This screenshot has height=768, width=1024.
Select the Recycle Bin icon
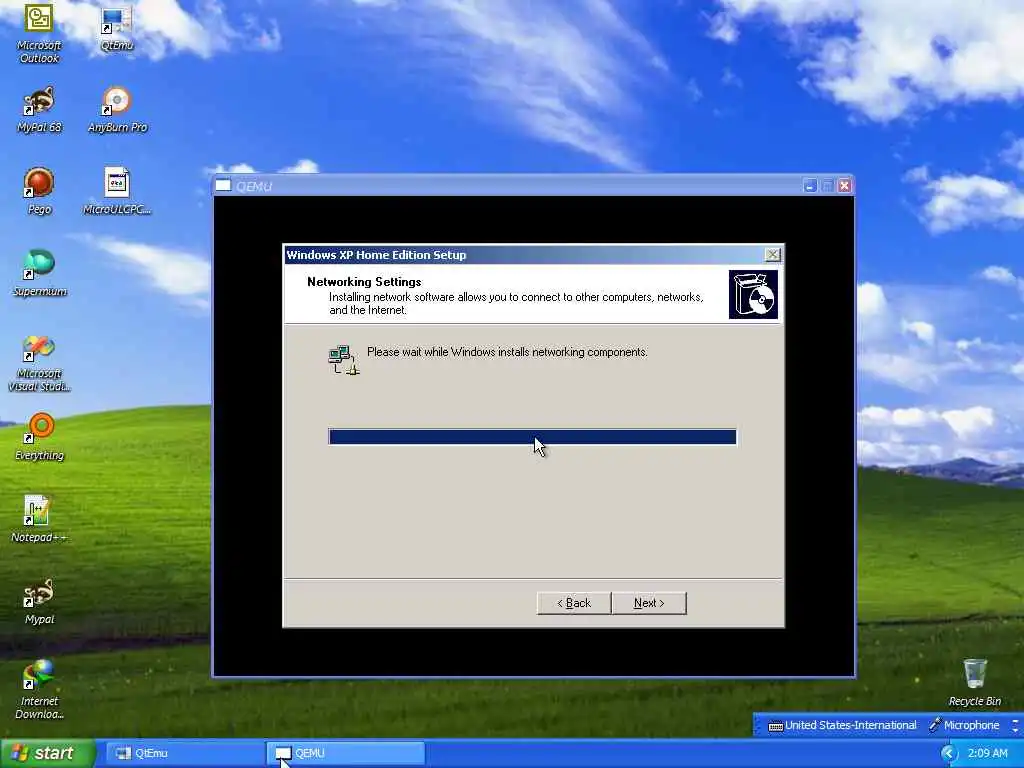pos(974,683)
